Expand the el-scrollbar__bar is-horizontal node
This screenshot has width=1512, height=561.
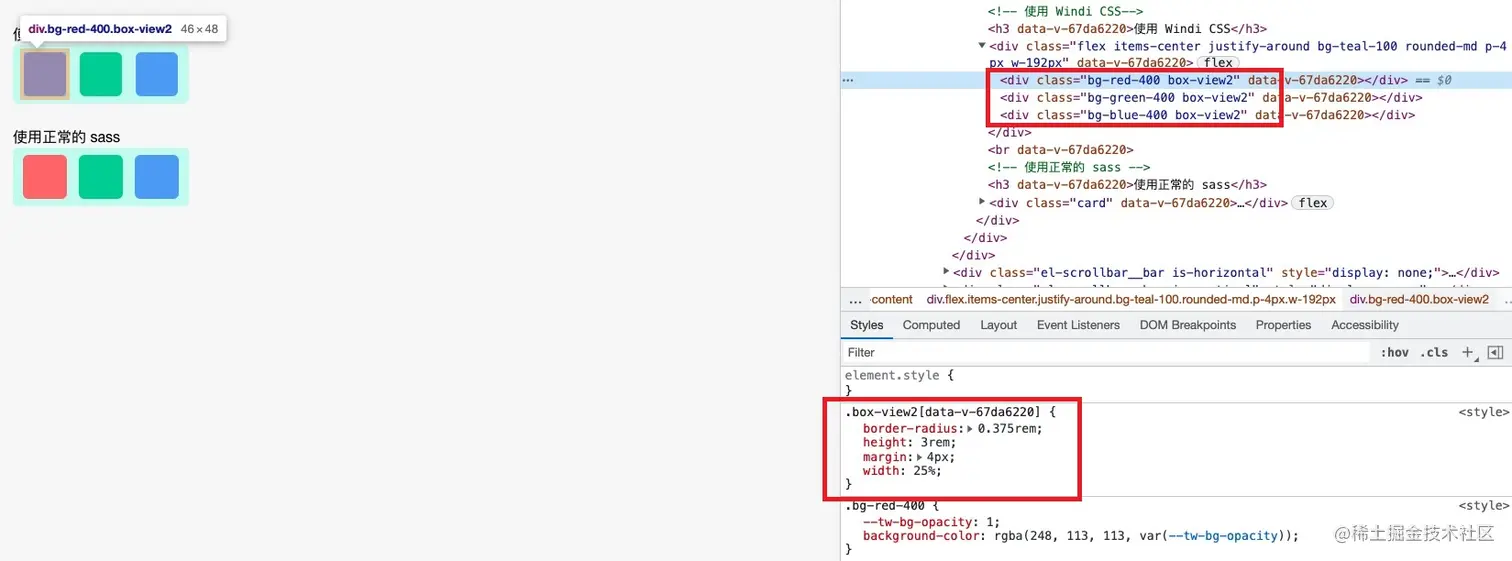click(946, 272)
